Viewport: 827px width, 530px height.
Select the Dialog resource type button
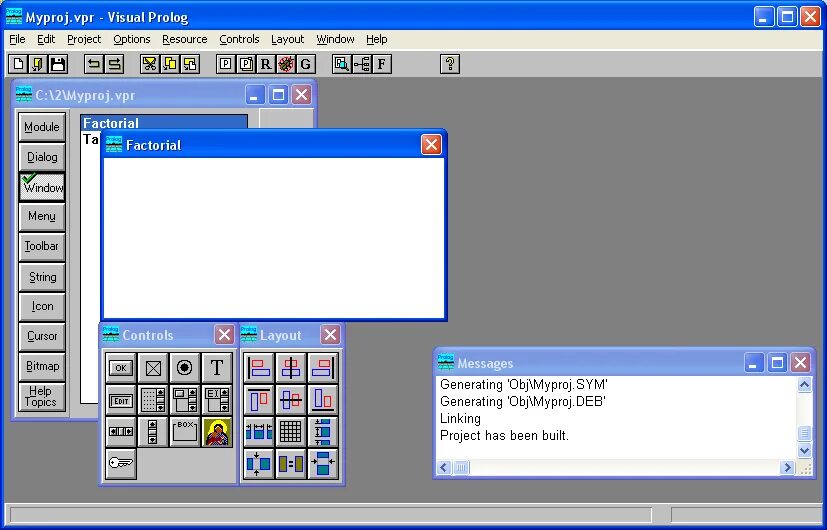(42, 157)
